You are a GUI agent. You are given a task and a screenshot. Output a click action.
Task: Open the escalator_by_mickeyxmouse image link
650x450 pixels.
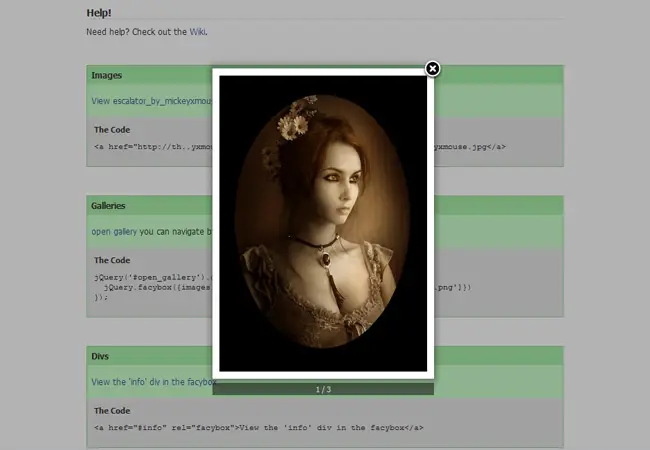coord(152,101)
